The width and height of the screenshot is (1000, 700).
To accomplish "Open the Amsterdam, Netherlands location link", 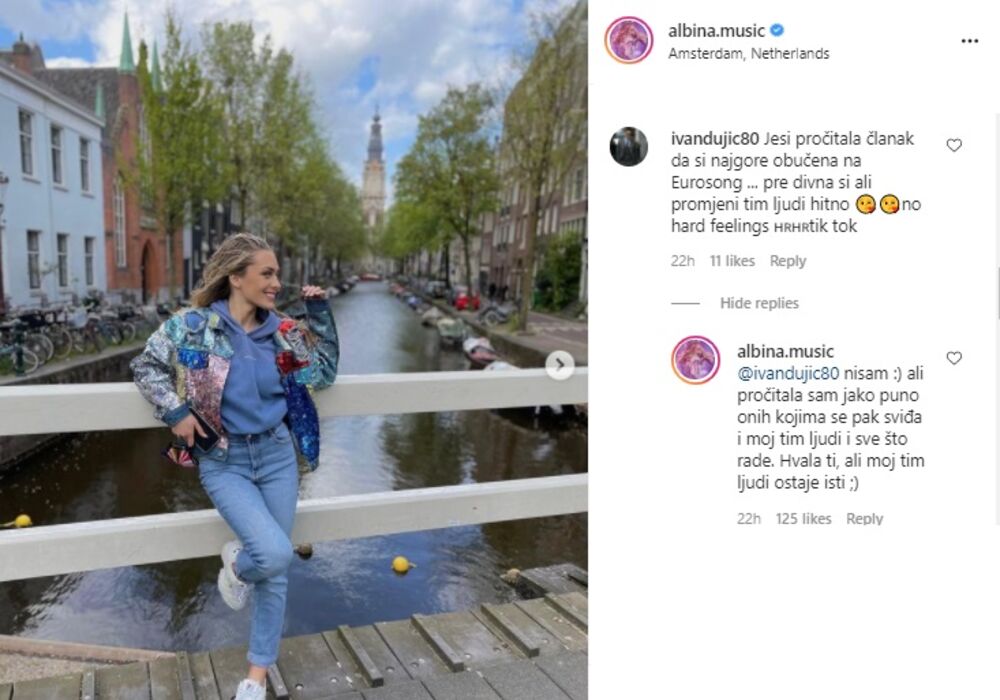I will coord(749,54).
